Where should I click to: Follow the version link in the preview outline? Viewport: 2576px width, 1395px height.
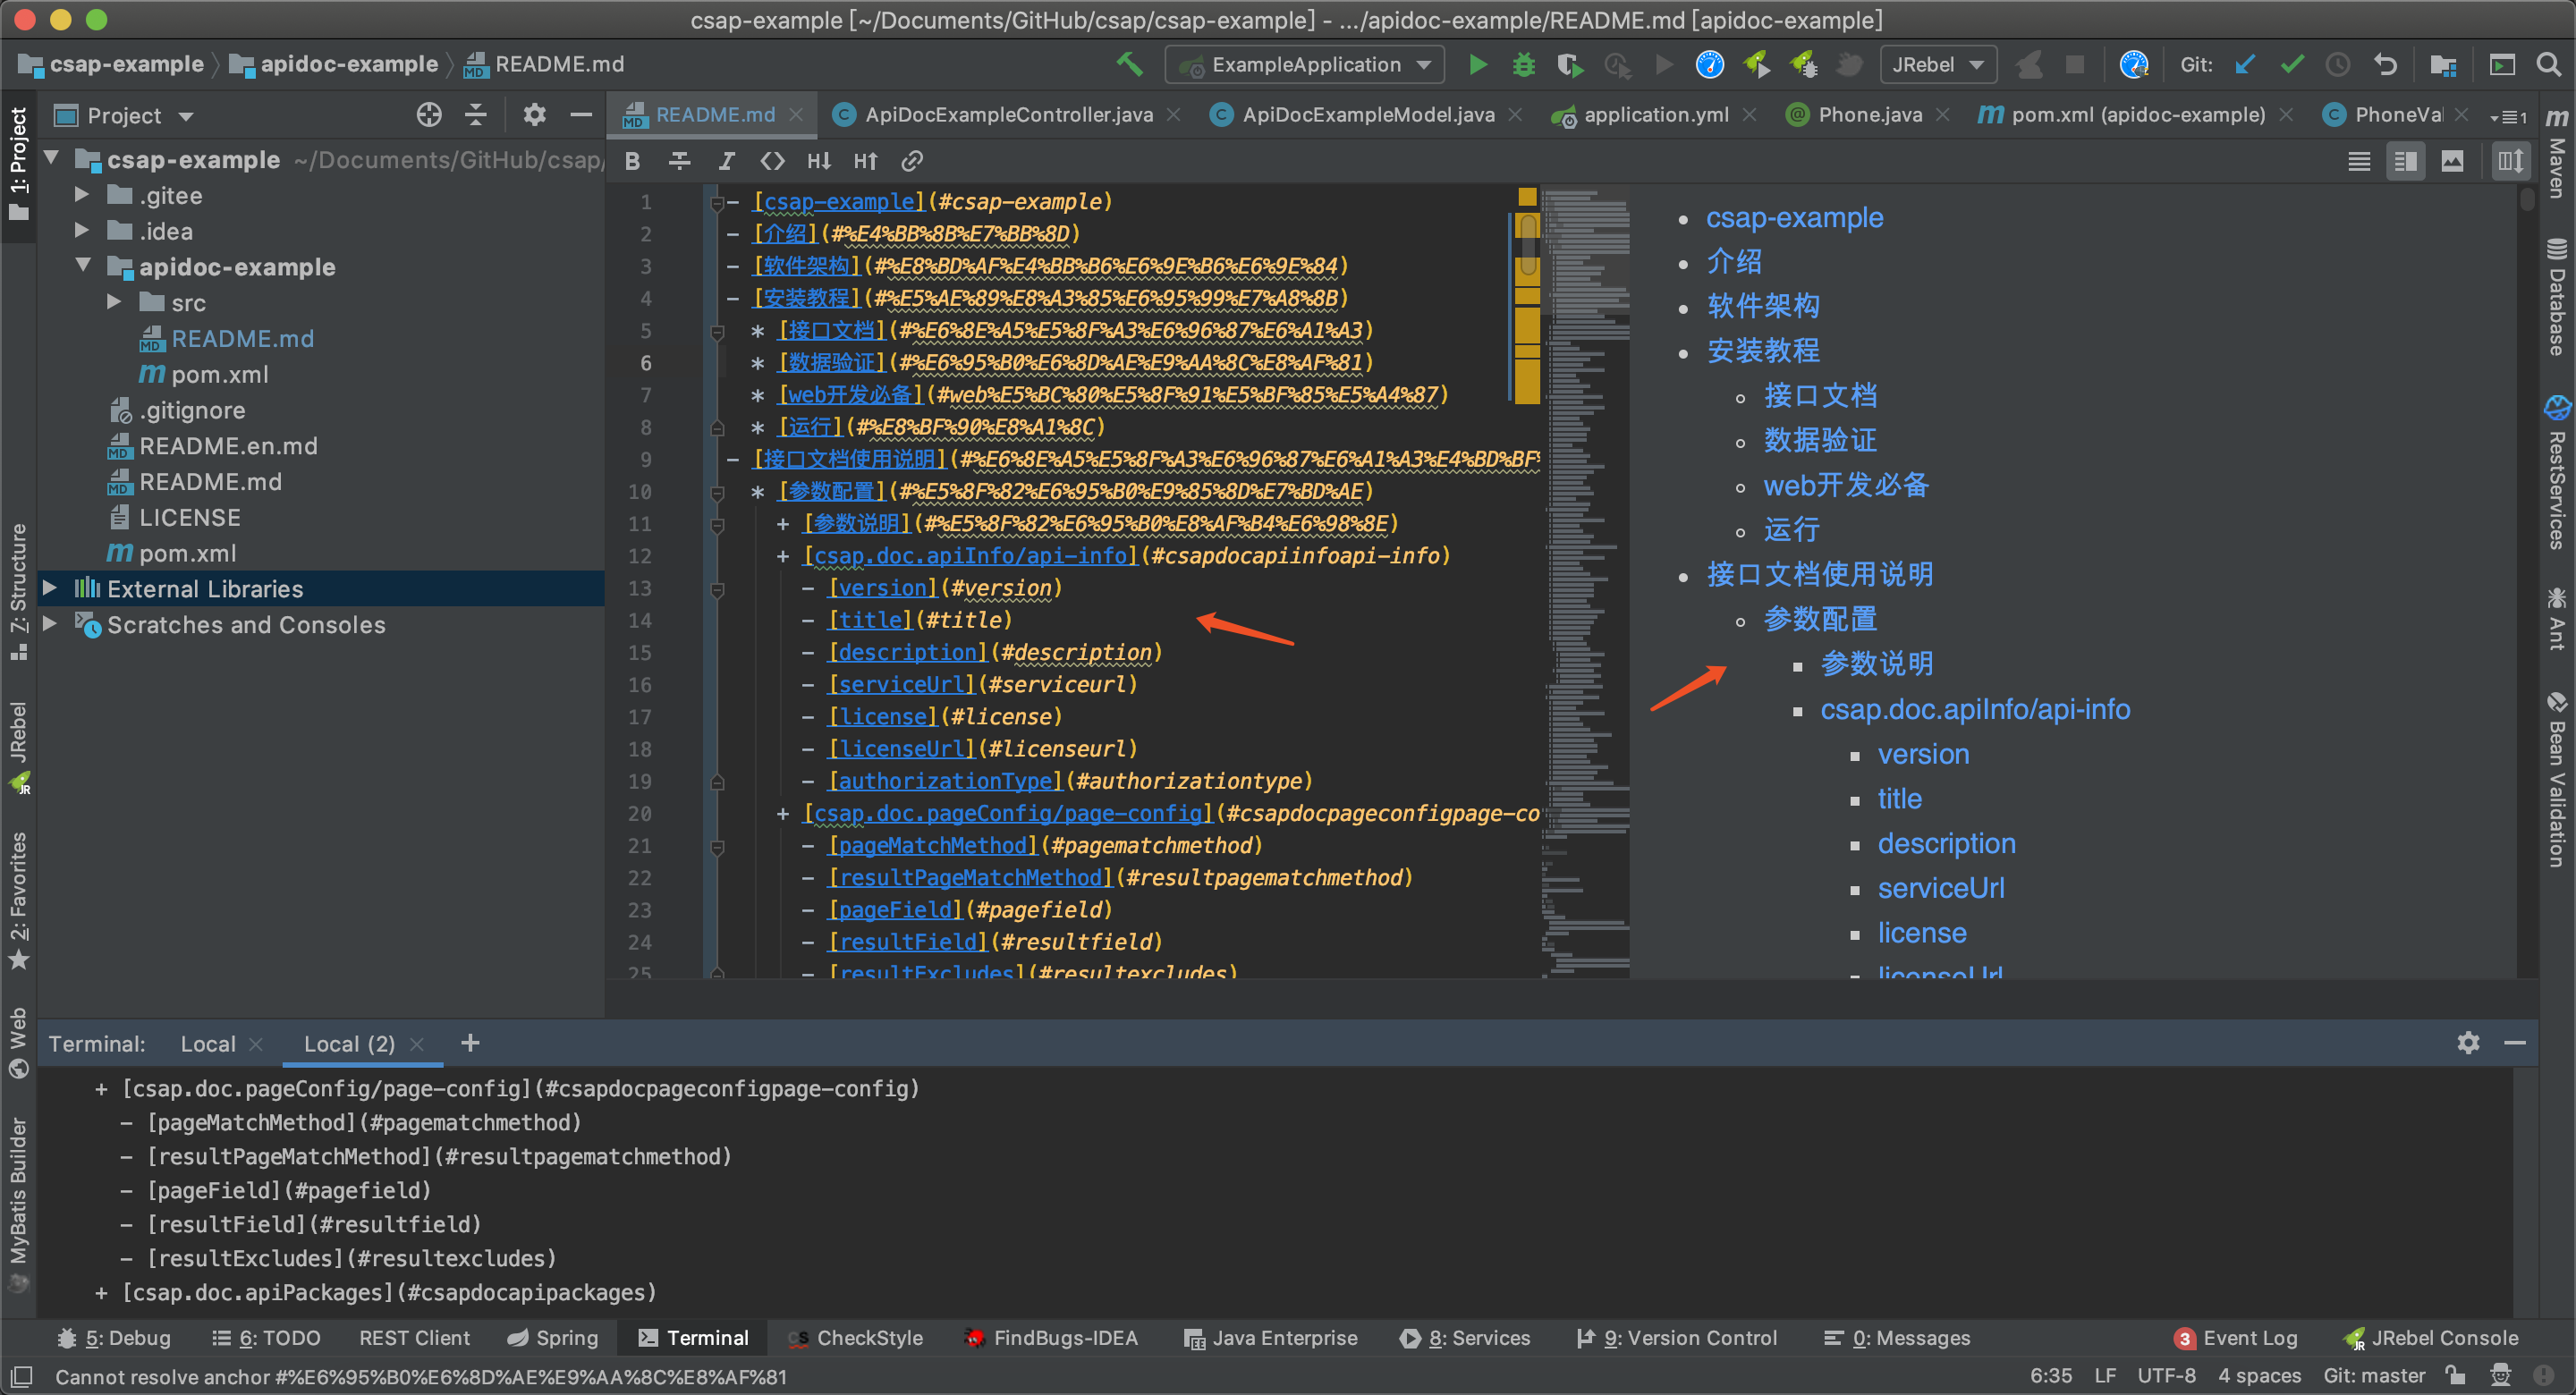(x=1923, y=753)
